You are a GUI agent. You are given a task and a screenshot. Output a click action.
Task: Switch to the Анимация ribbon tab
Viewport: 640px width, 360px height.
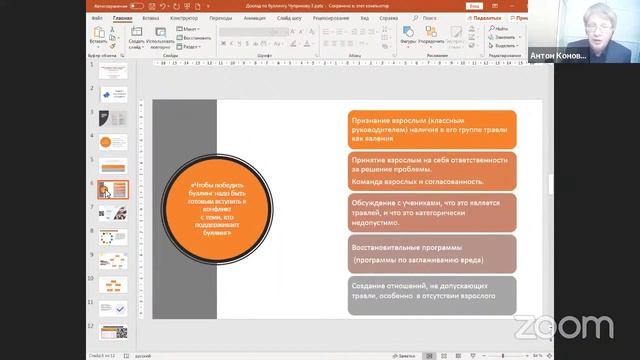(254, 18)
